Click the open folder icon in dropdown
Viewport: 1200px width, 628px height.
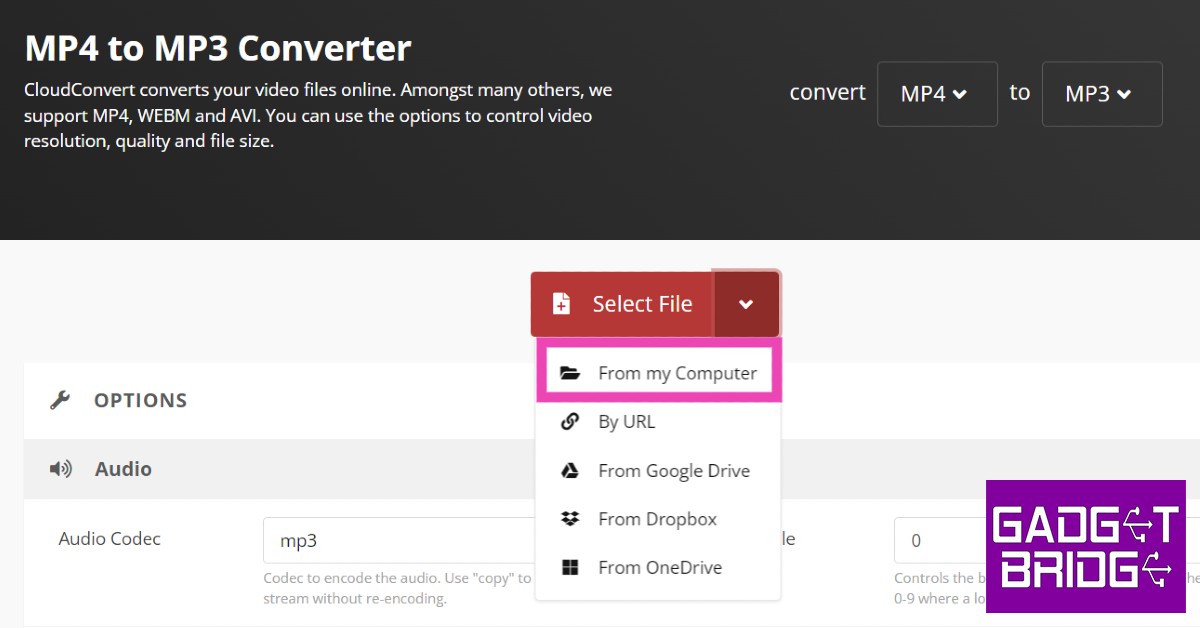click(570, 373)
